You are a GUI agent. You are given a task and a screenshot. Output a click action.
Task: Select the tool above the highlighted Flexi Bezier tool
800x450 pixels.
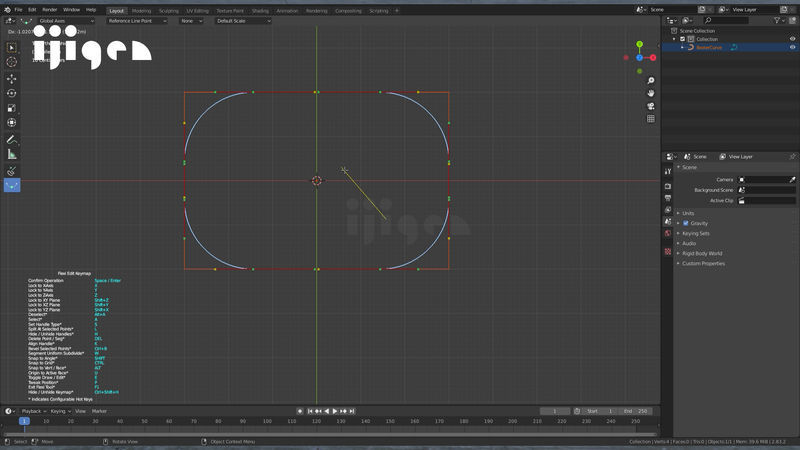[x=12, y=170]
